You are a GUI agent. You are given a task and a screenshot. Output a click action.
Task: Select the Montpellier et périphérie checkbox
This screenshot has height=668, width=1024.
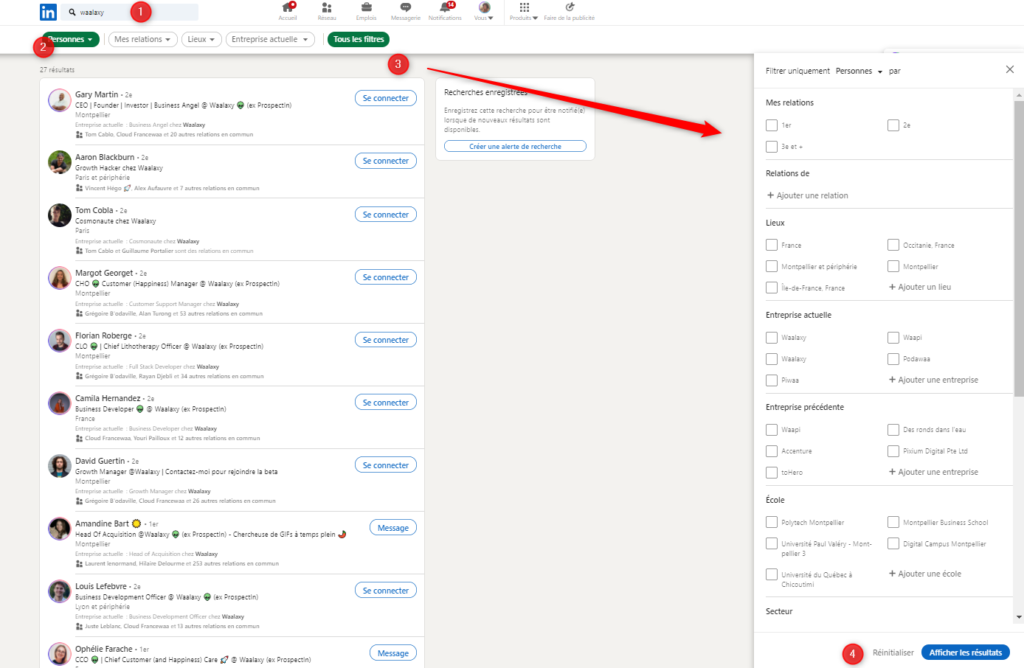[x=772, y=266]
